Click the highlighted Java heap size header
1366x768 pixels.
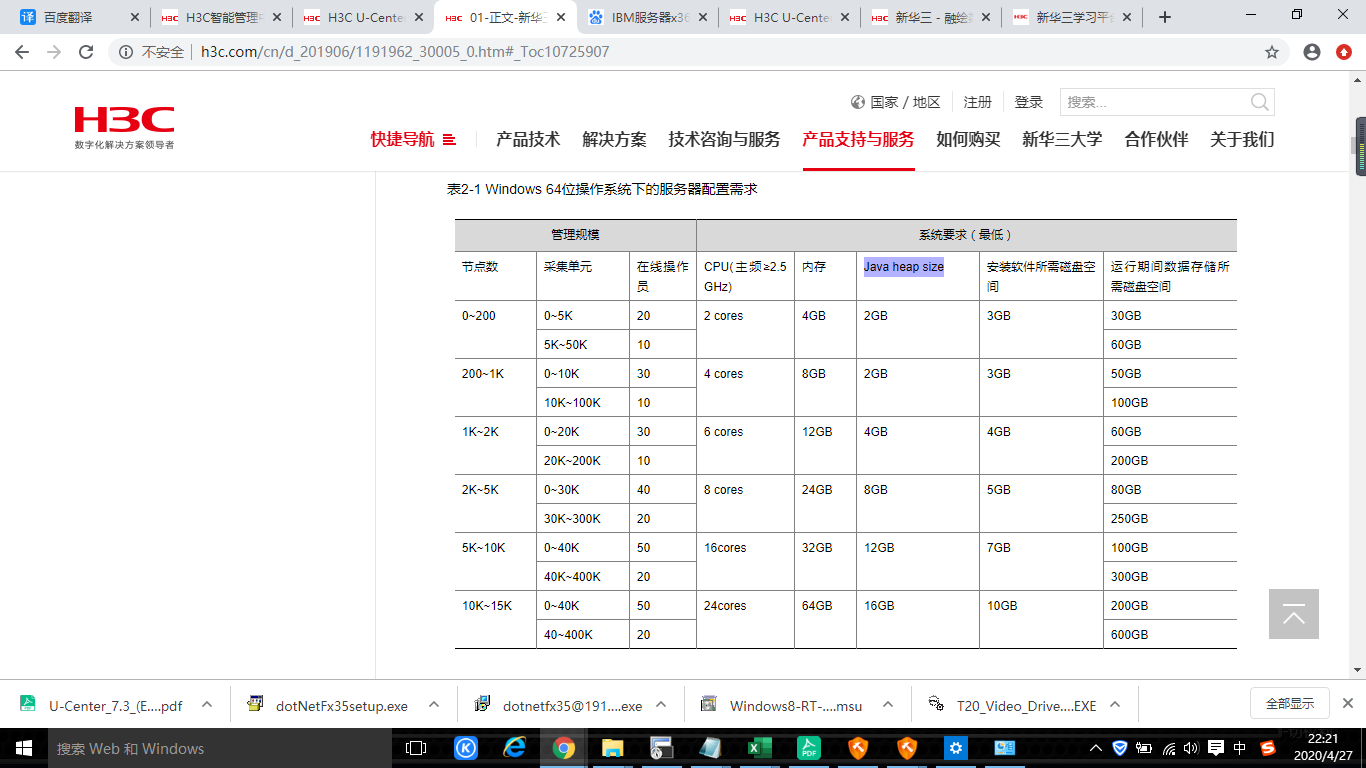point(904,267)
